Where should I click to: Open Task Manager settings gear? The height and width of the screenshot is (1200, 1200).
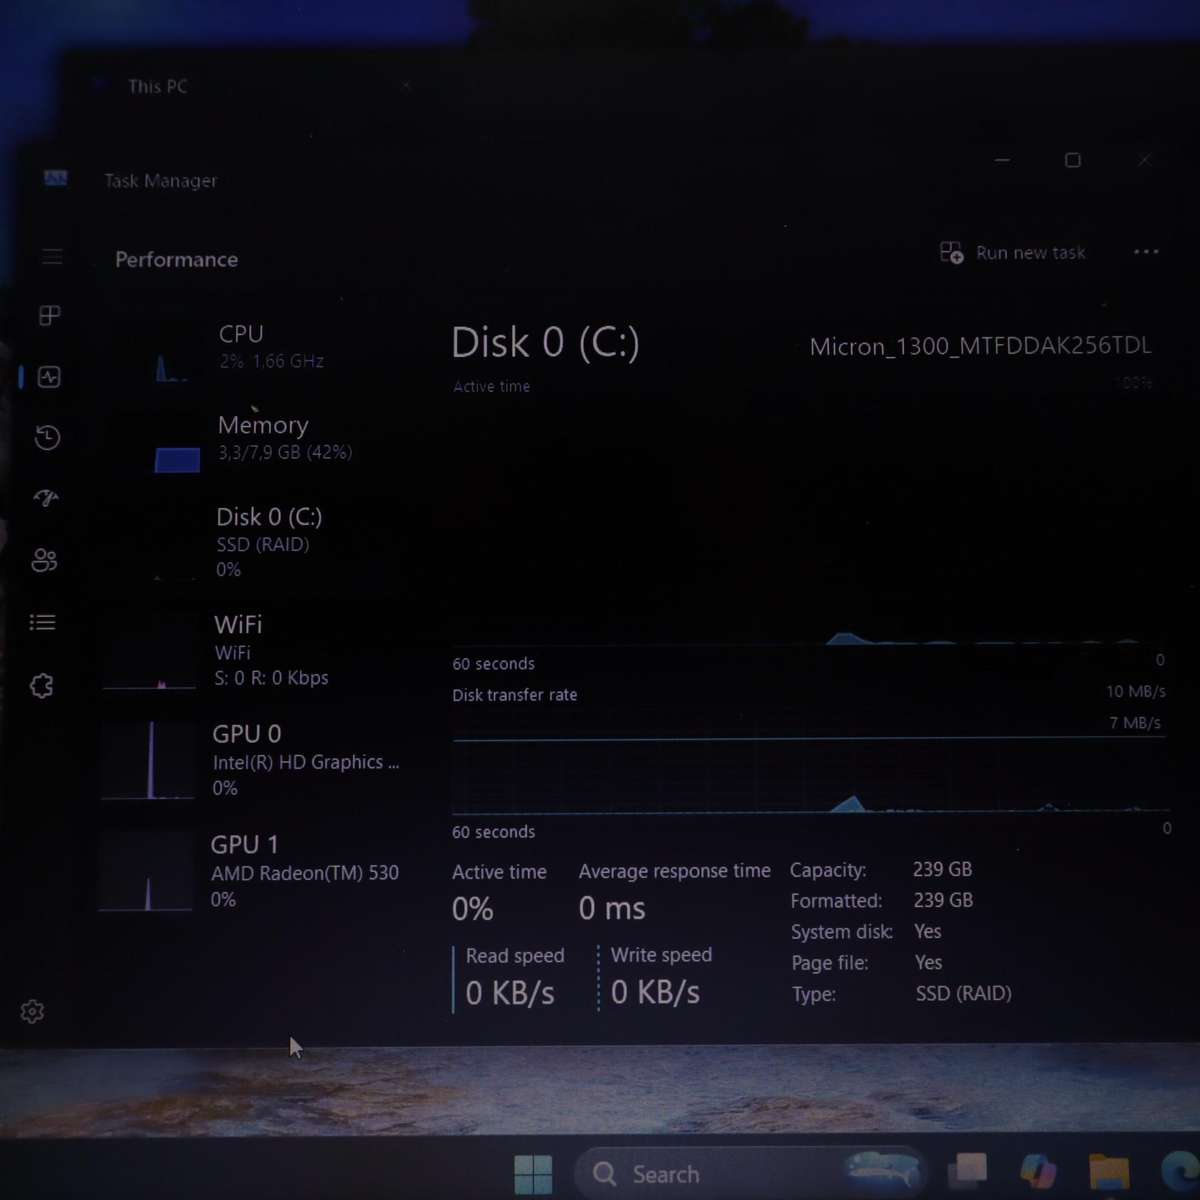[x=32, y=1011]
